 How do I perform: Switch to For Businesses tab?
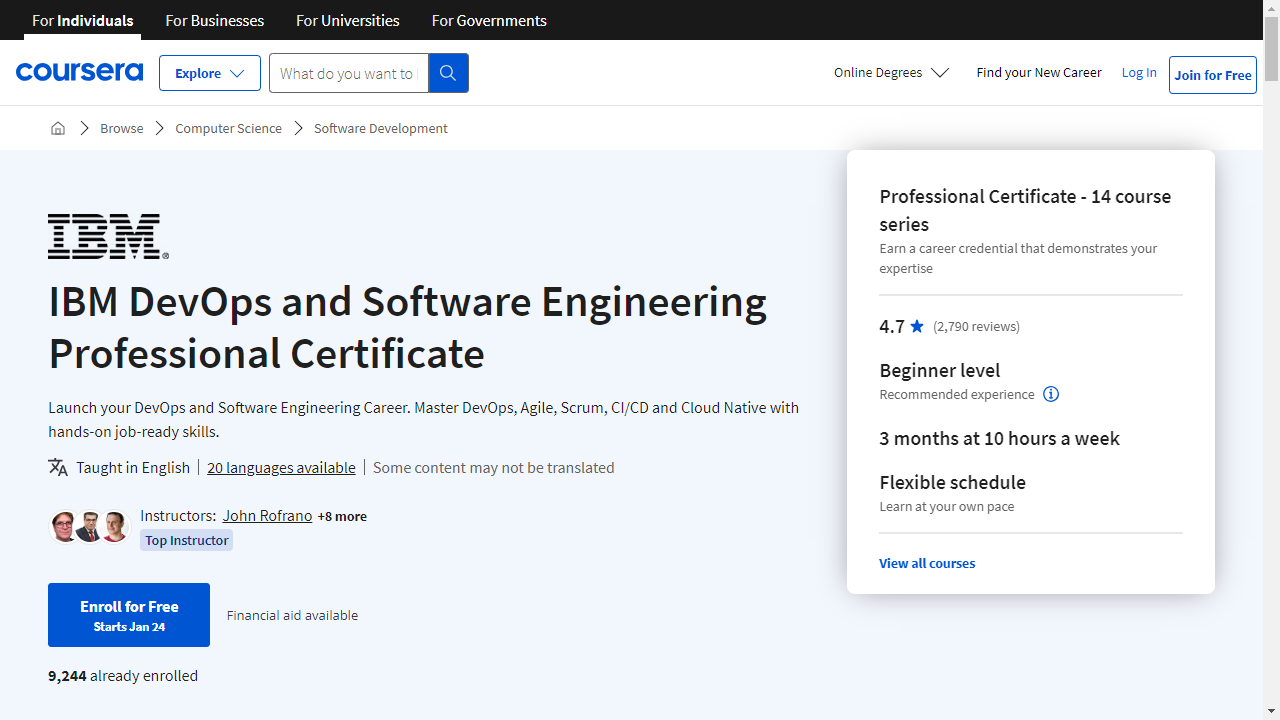[215, 20]
